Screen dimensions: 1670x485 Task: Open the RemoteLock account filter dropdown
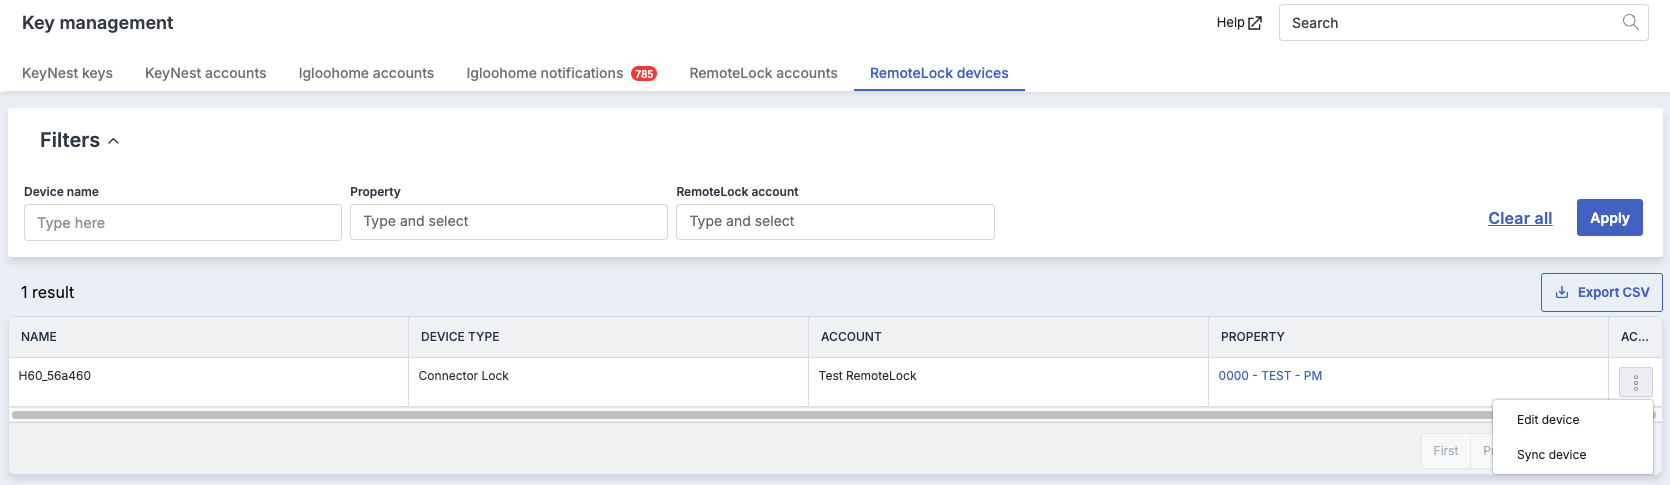pos(835,222)
